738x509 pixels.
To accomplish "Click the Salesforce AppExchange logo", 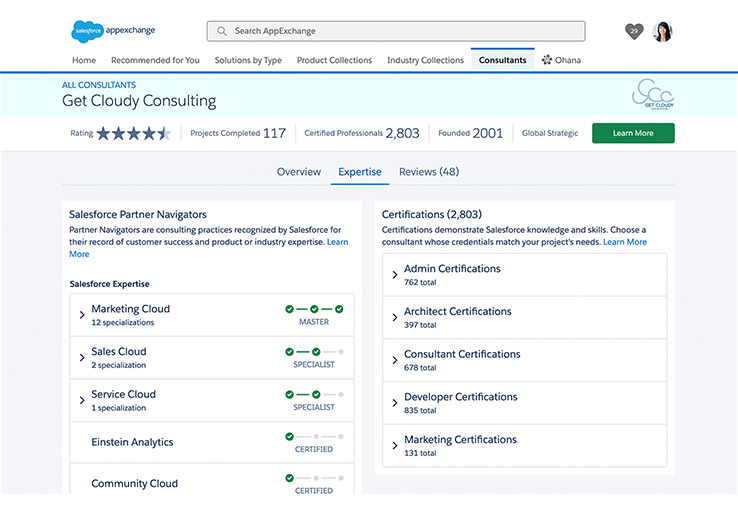I will (x=113, y=31).
